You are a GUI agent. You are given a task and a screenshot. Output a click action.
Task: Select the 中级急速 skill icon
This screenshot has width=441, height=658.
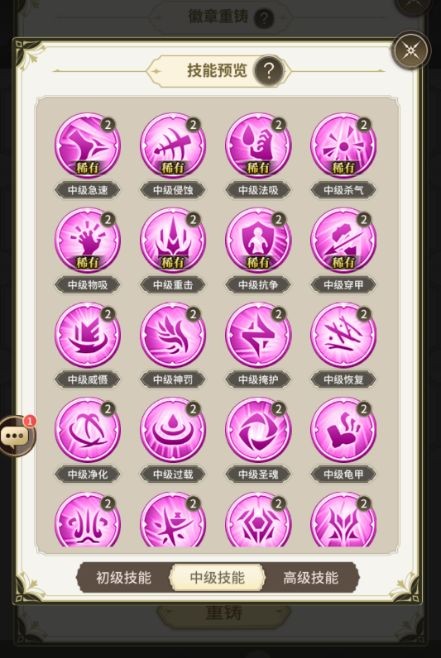(x=87, y=146)
